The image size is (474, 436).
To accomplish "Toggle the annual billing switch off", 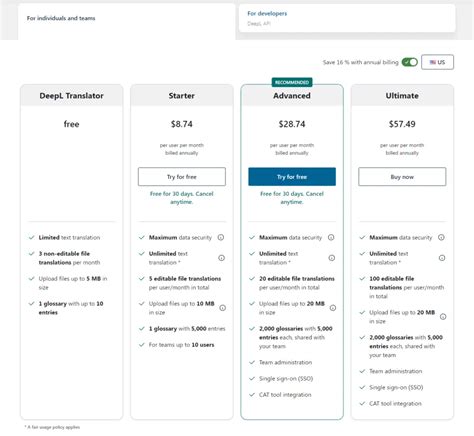I will 409,62.
